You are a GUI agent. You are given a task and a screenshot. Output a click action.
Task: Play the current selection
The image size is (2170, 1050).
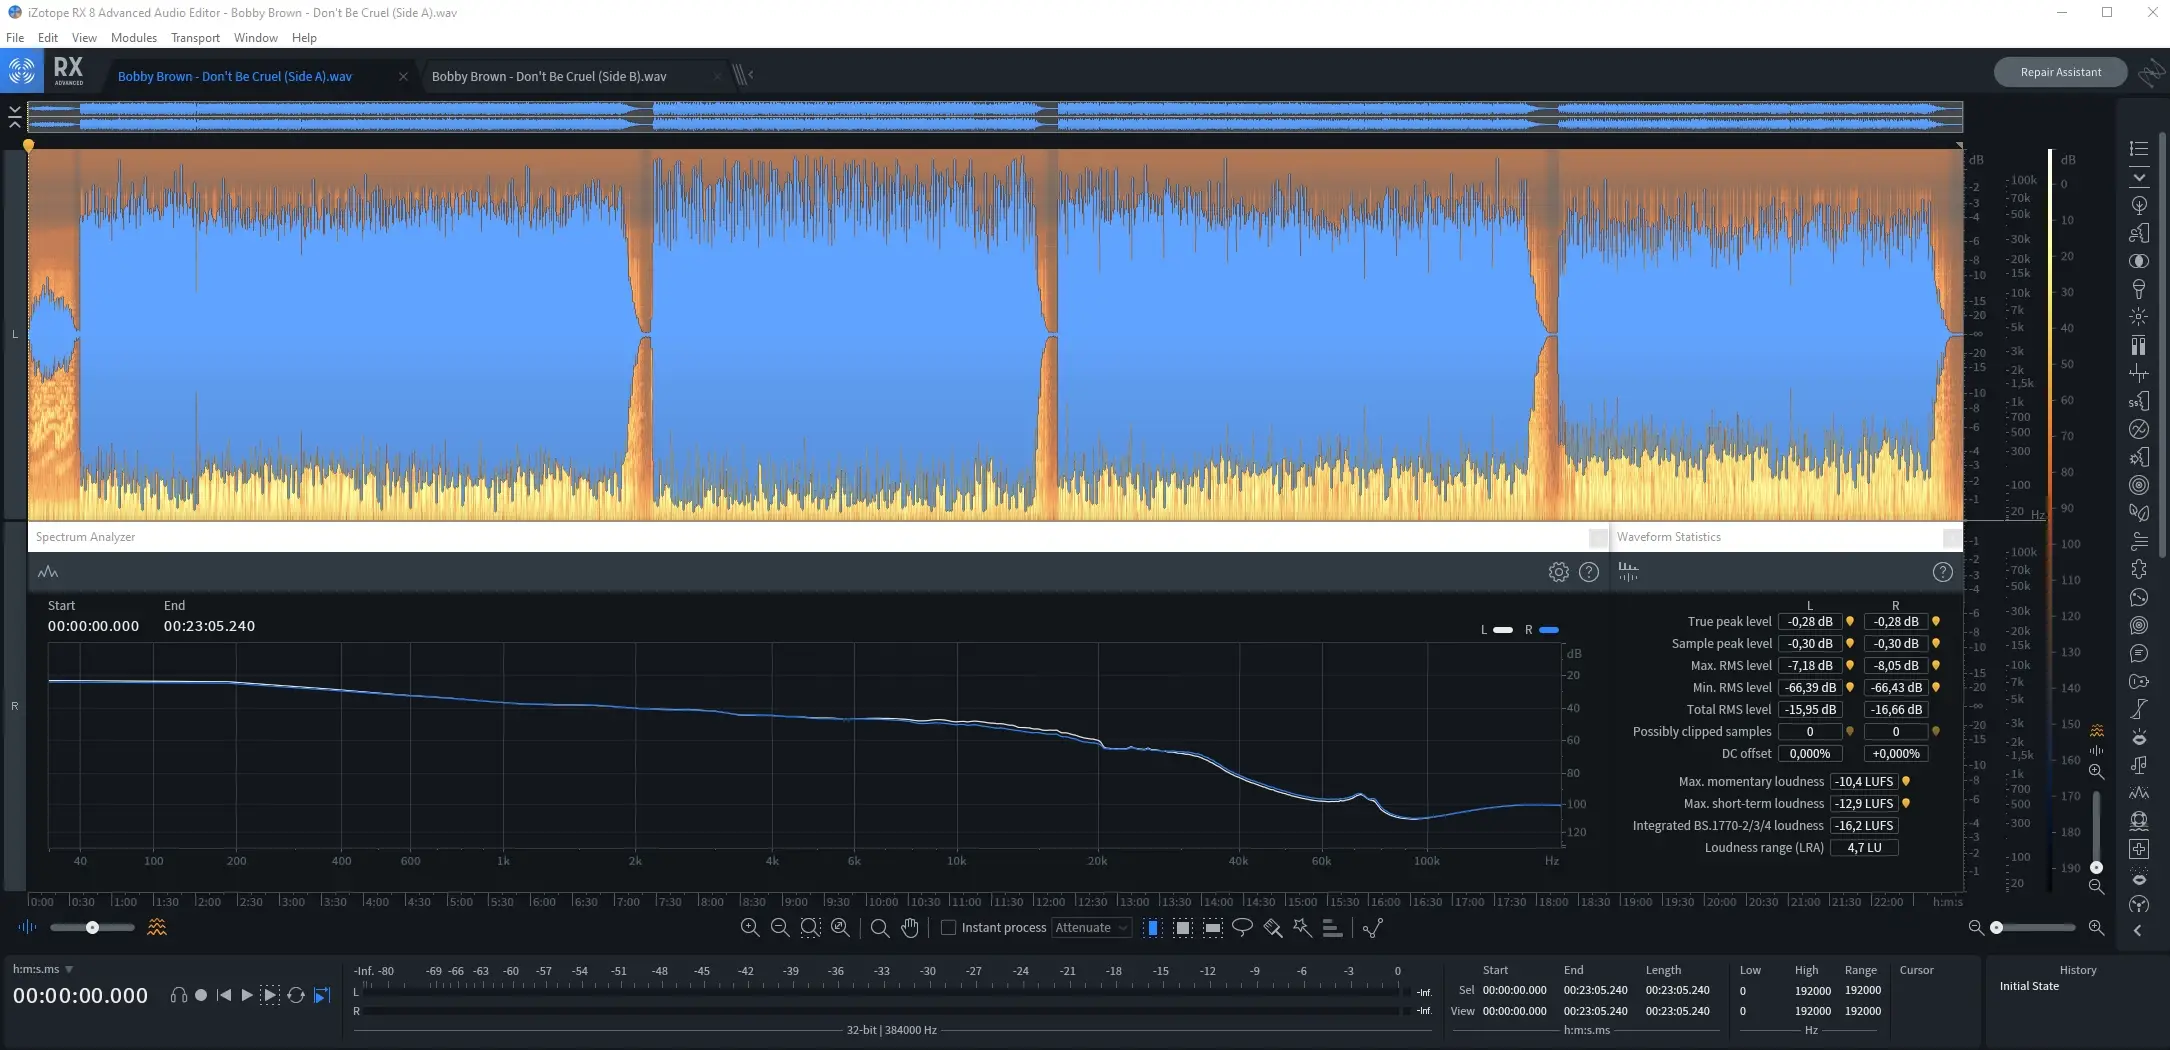coord(270,995)
